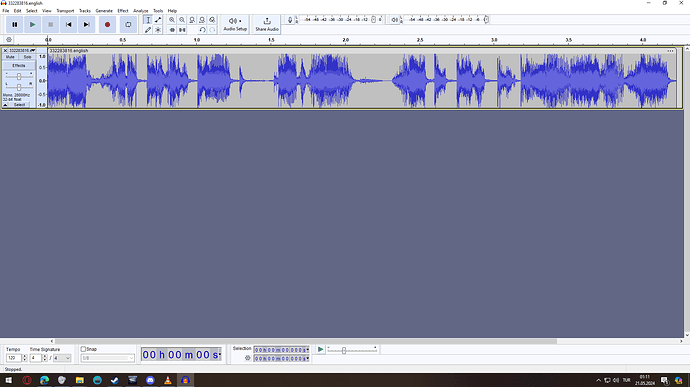Click the Undo arrow icon
This screenshot has width=690, height=387.
coord(202,29)
